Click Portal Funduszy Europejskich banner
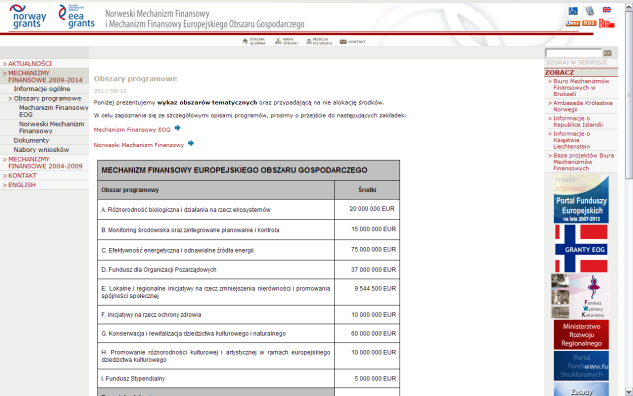Viewport: 633px width, 396px height. click(581, 199)
